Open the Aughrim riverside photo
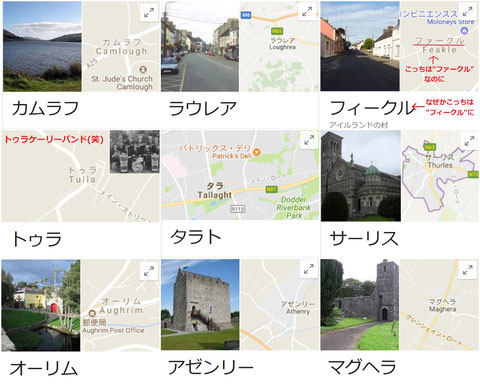 (41, 305)
